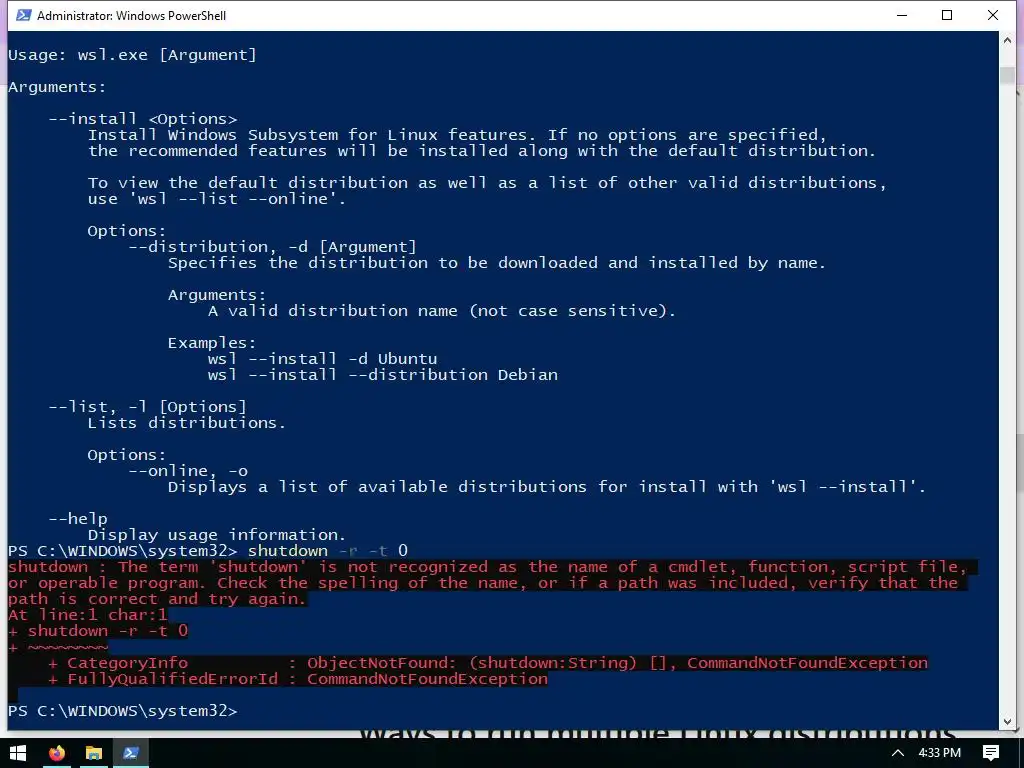Click the 'Arguments:' heading near top

pos(57,87)
